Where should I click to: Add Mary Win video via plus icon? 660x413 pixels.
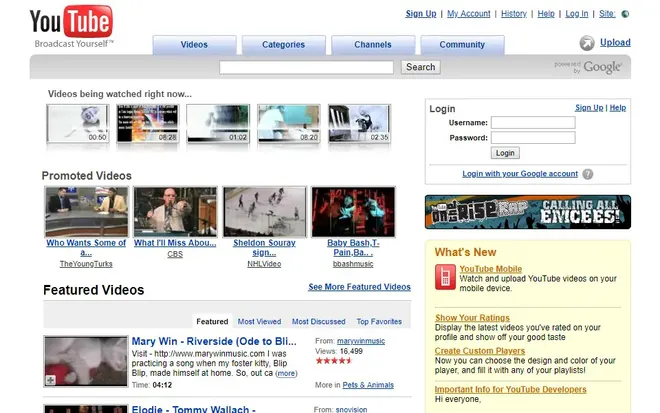51,380
